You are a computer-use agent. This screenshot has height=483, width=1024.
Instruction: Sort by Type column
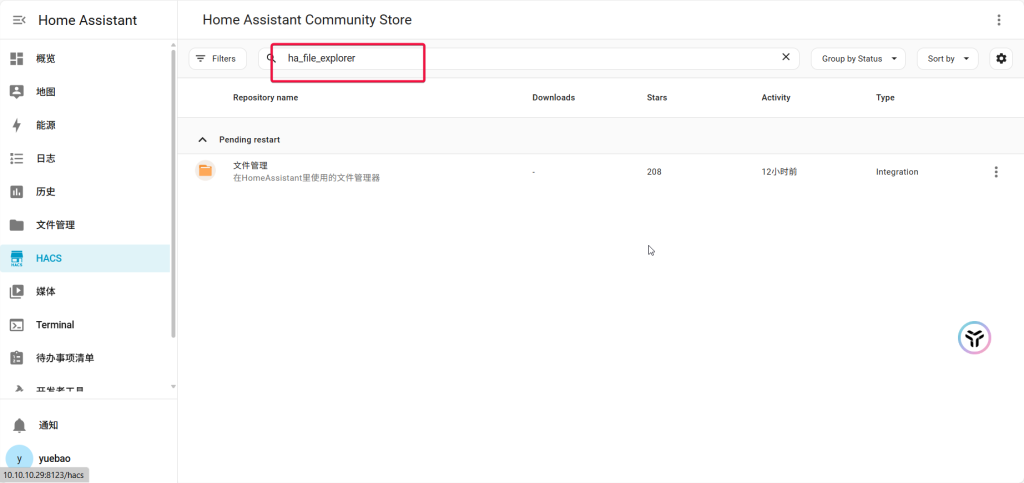coord(885,98)
